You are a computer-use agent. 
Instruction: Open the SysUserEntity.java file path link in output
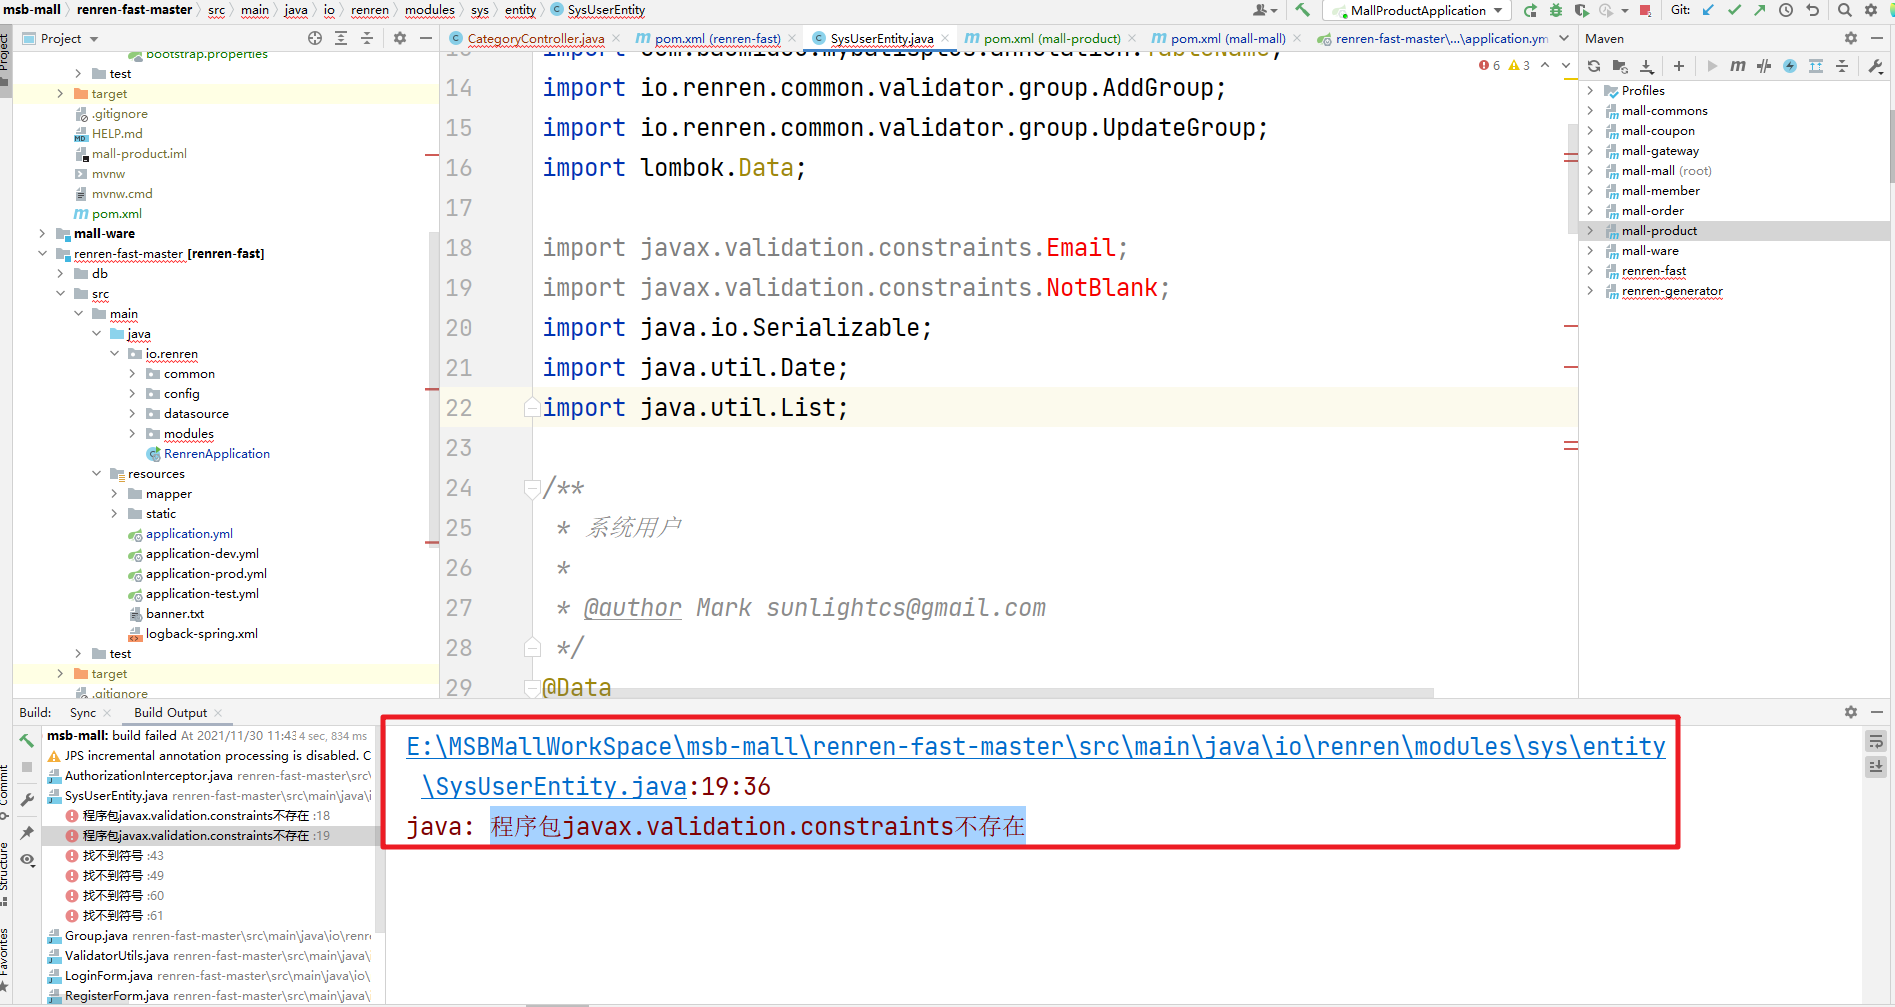pyautogui.click(x=1036, y=766)
